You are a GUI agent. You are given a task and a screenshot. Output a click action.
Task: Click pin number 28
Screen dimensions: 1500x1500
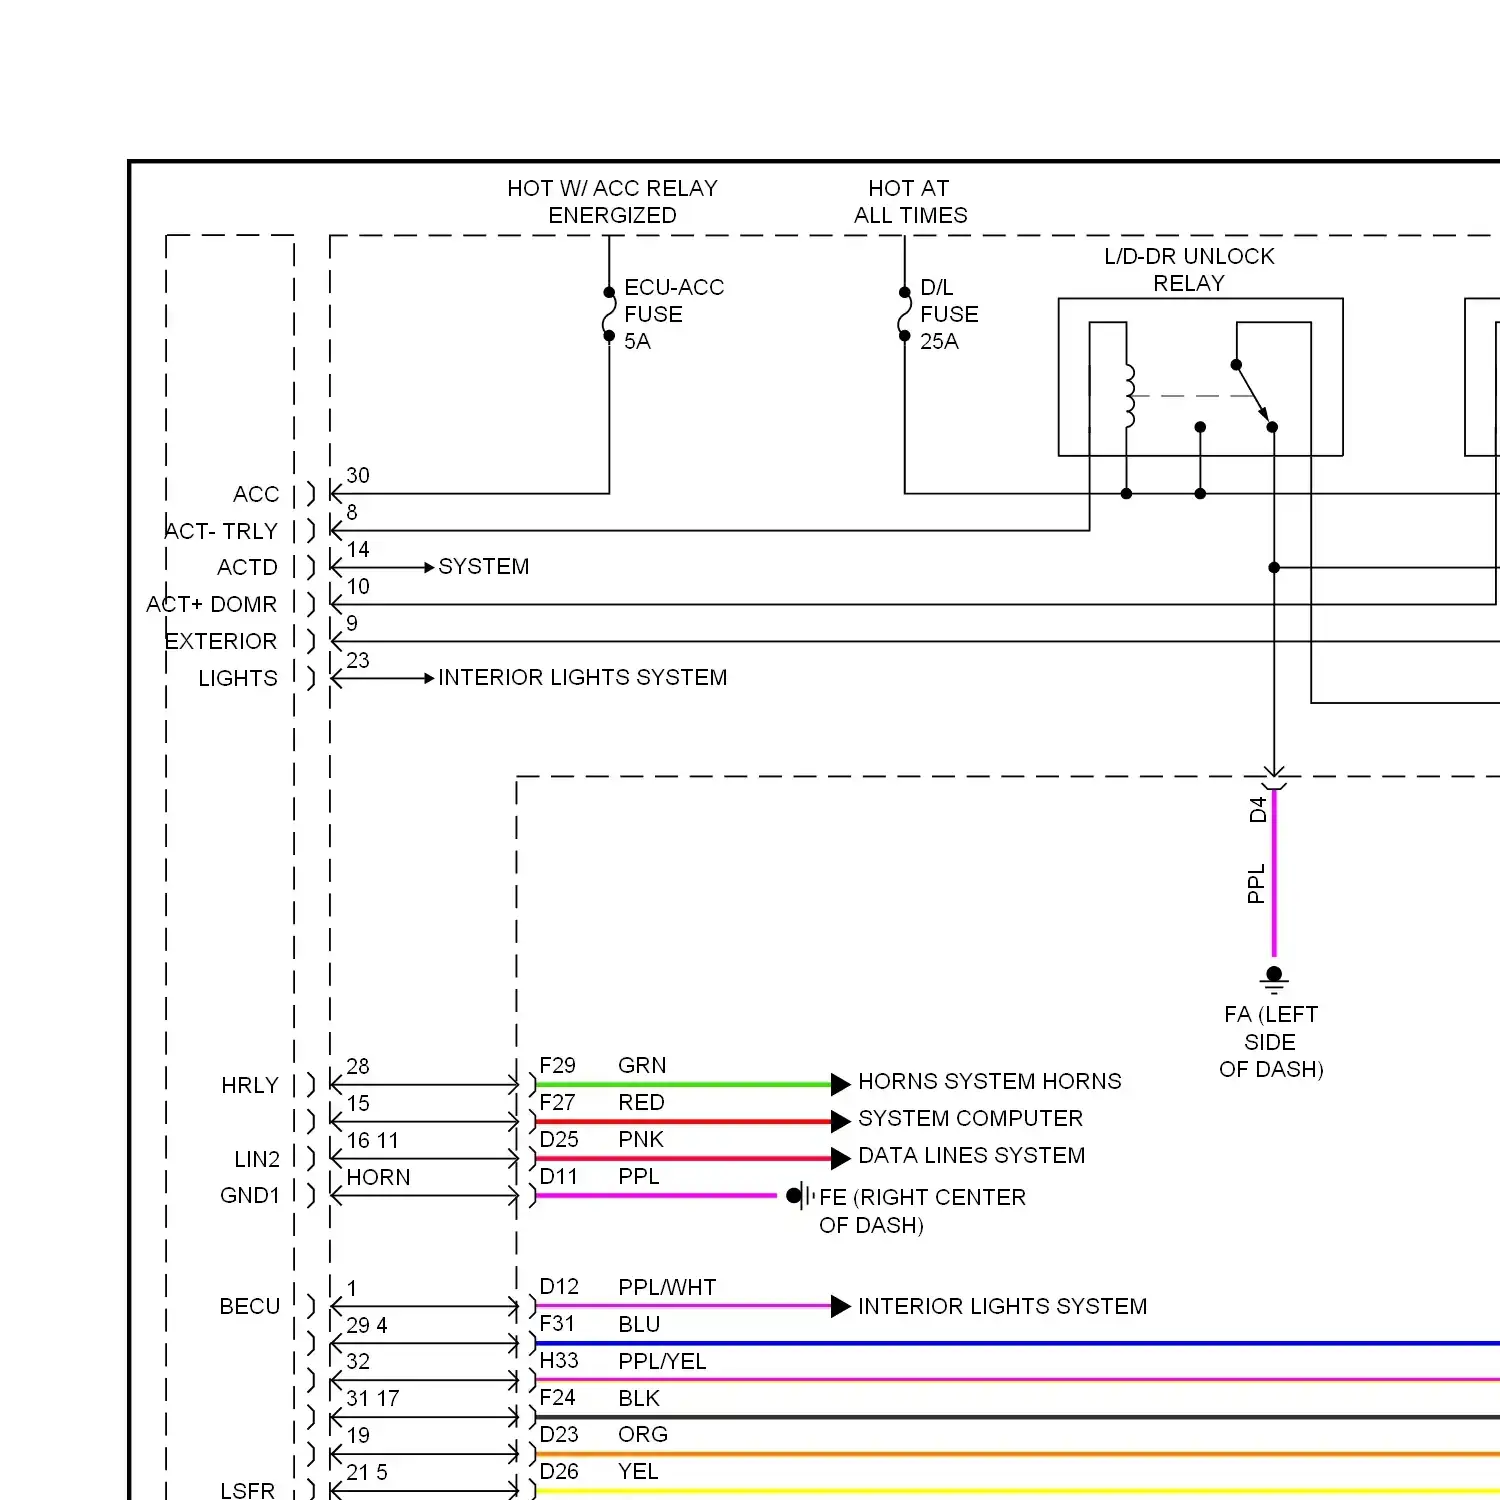point(358,1066)
